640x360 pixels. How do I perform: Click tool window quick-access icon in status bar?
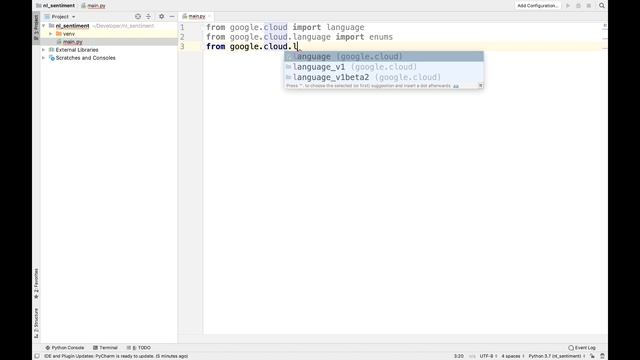(x=37, y=356)
